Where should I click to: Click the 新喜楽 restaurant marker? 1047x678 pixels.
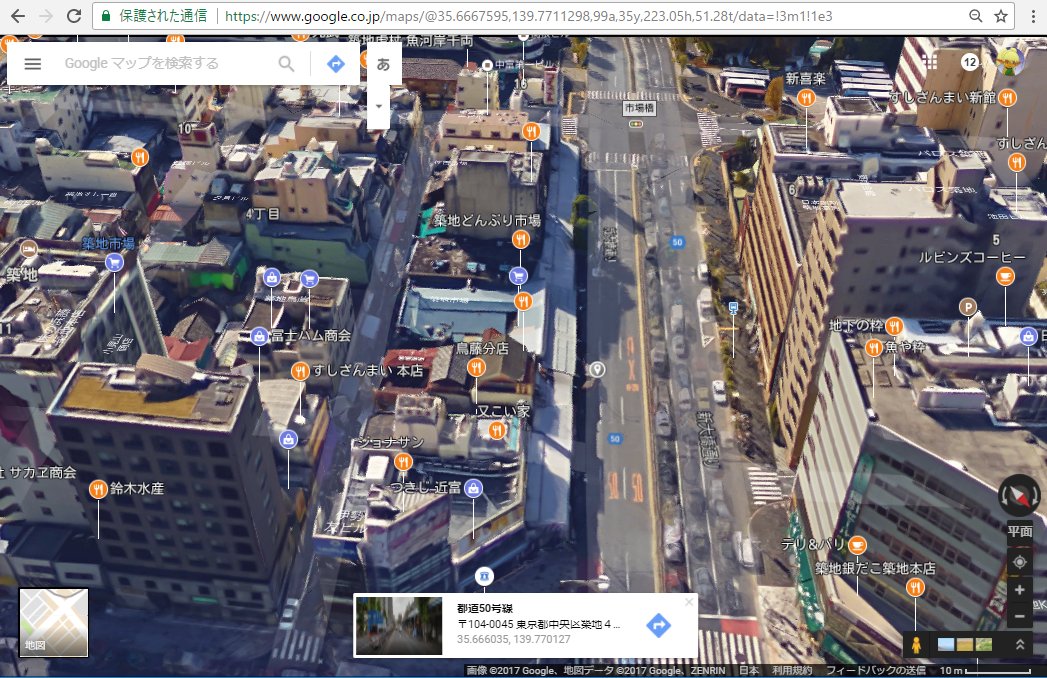click(x=807, y=99)
